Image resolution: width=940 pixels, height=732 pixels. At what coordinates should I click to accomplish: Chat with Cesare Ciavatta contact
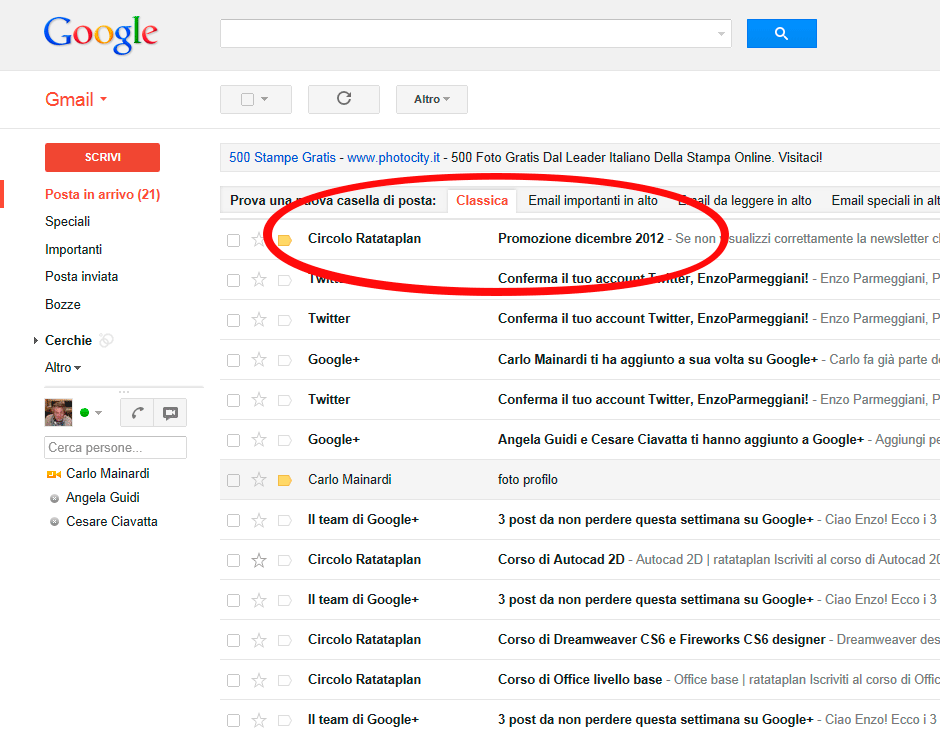[x=112, y=522]
